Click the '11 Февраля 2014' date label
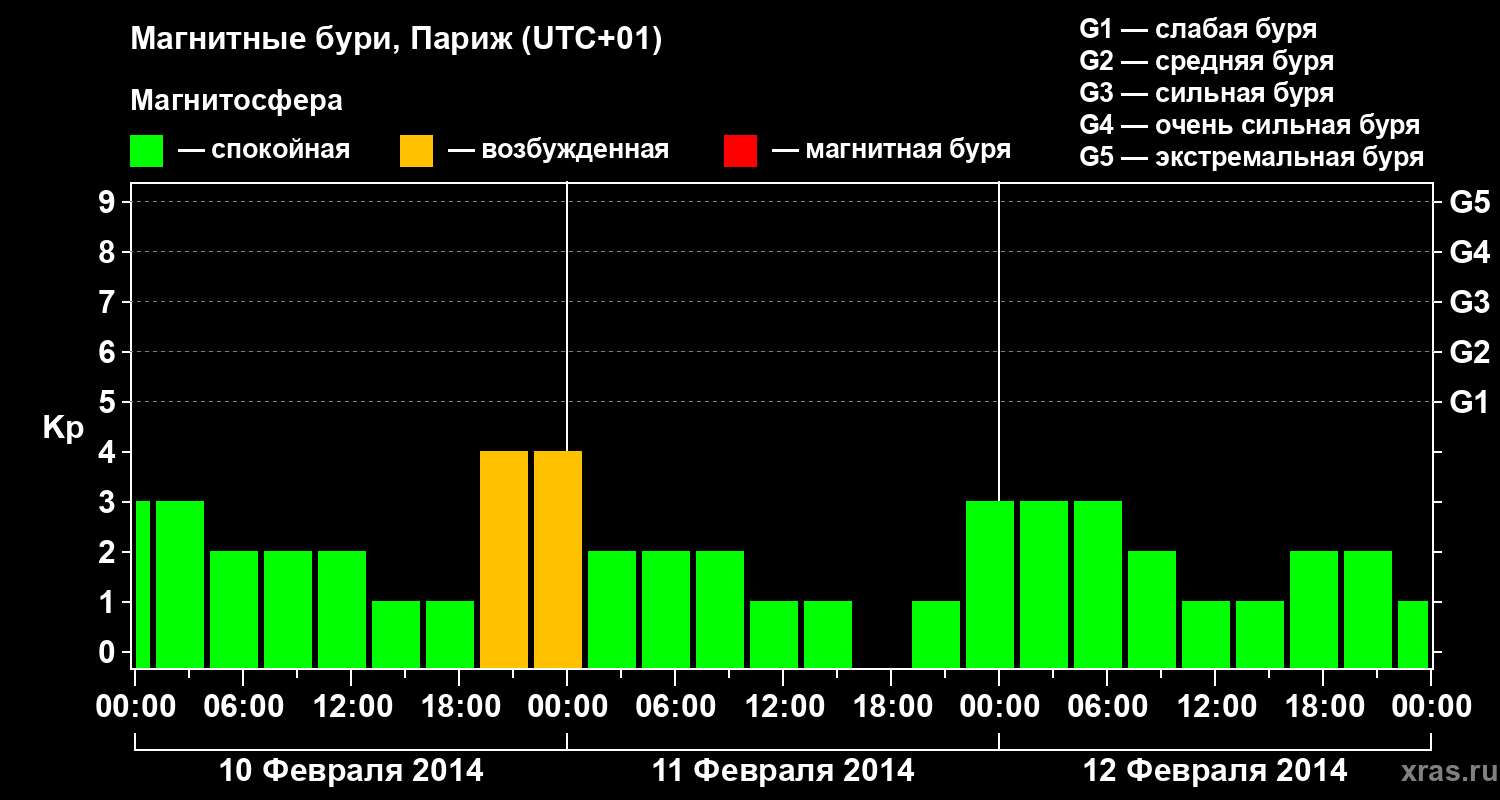1500x800 pixels. [783, 771]
